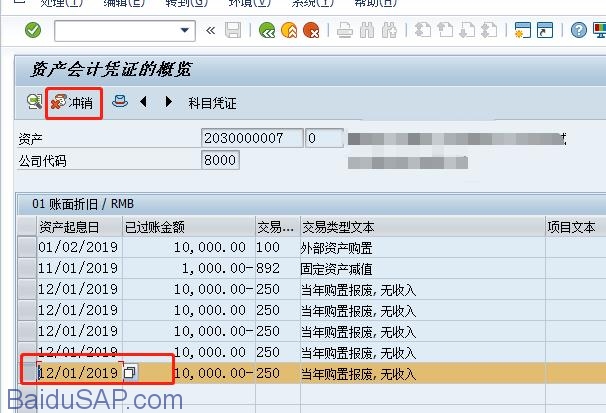Screen dimensions: 606x413
Task: Click the previous document left arrow
Action: [144, 102]
